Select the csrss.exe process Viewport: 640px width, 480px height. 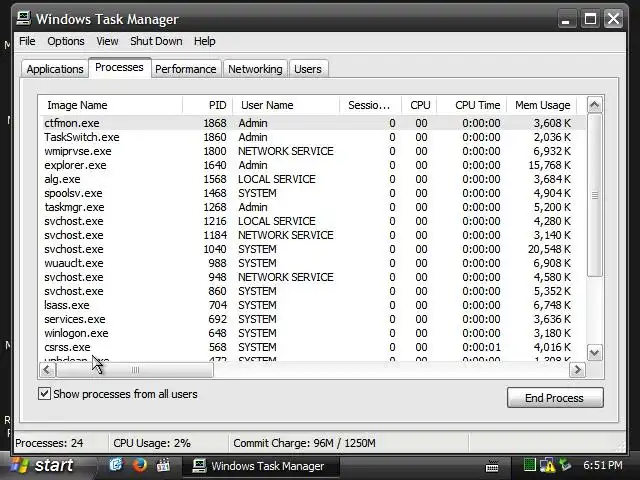pos(313,347)
